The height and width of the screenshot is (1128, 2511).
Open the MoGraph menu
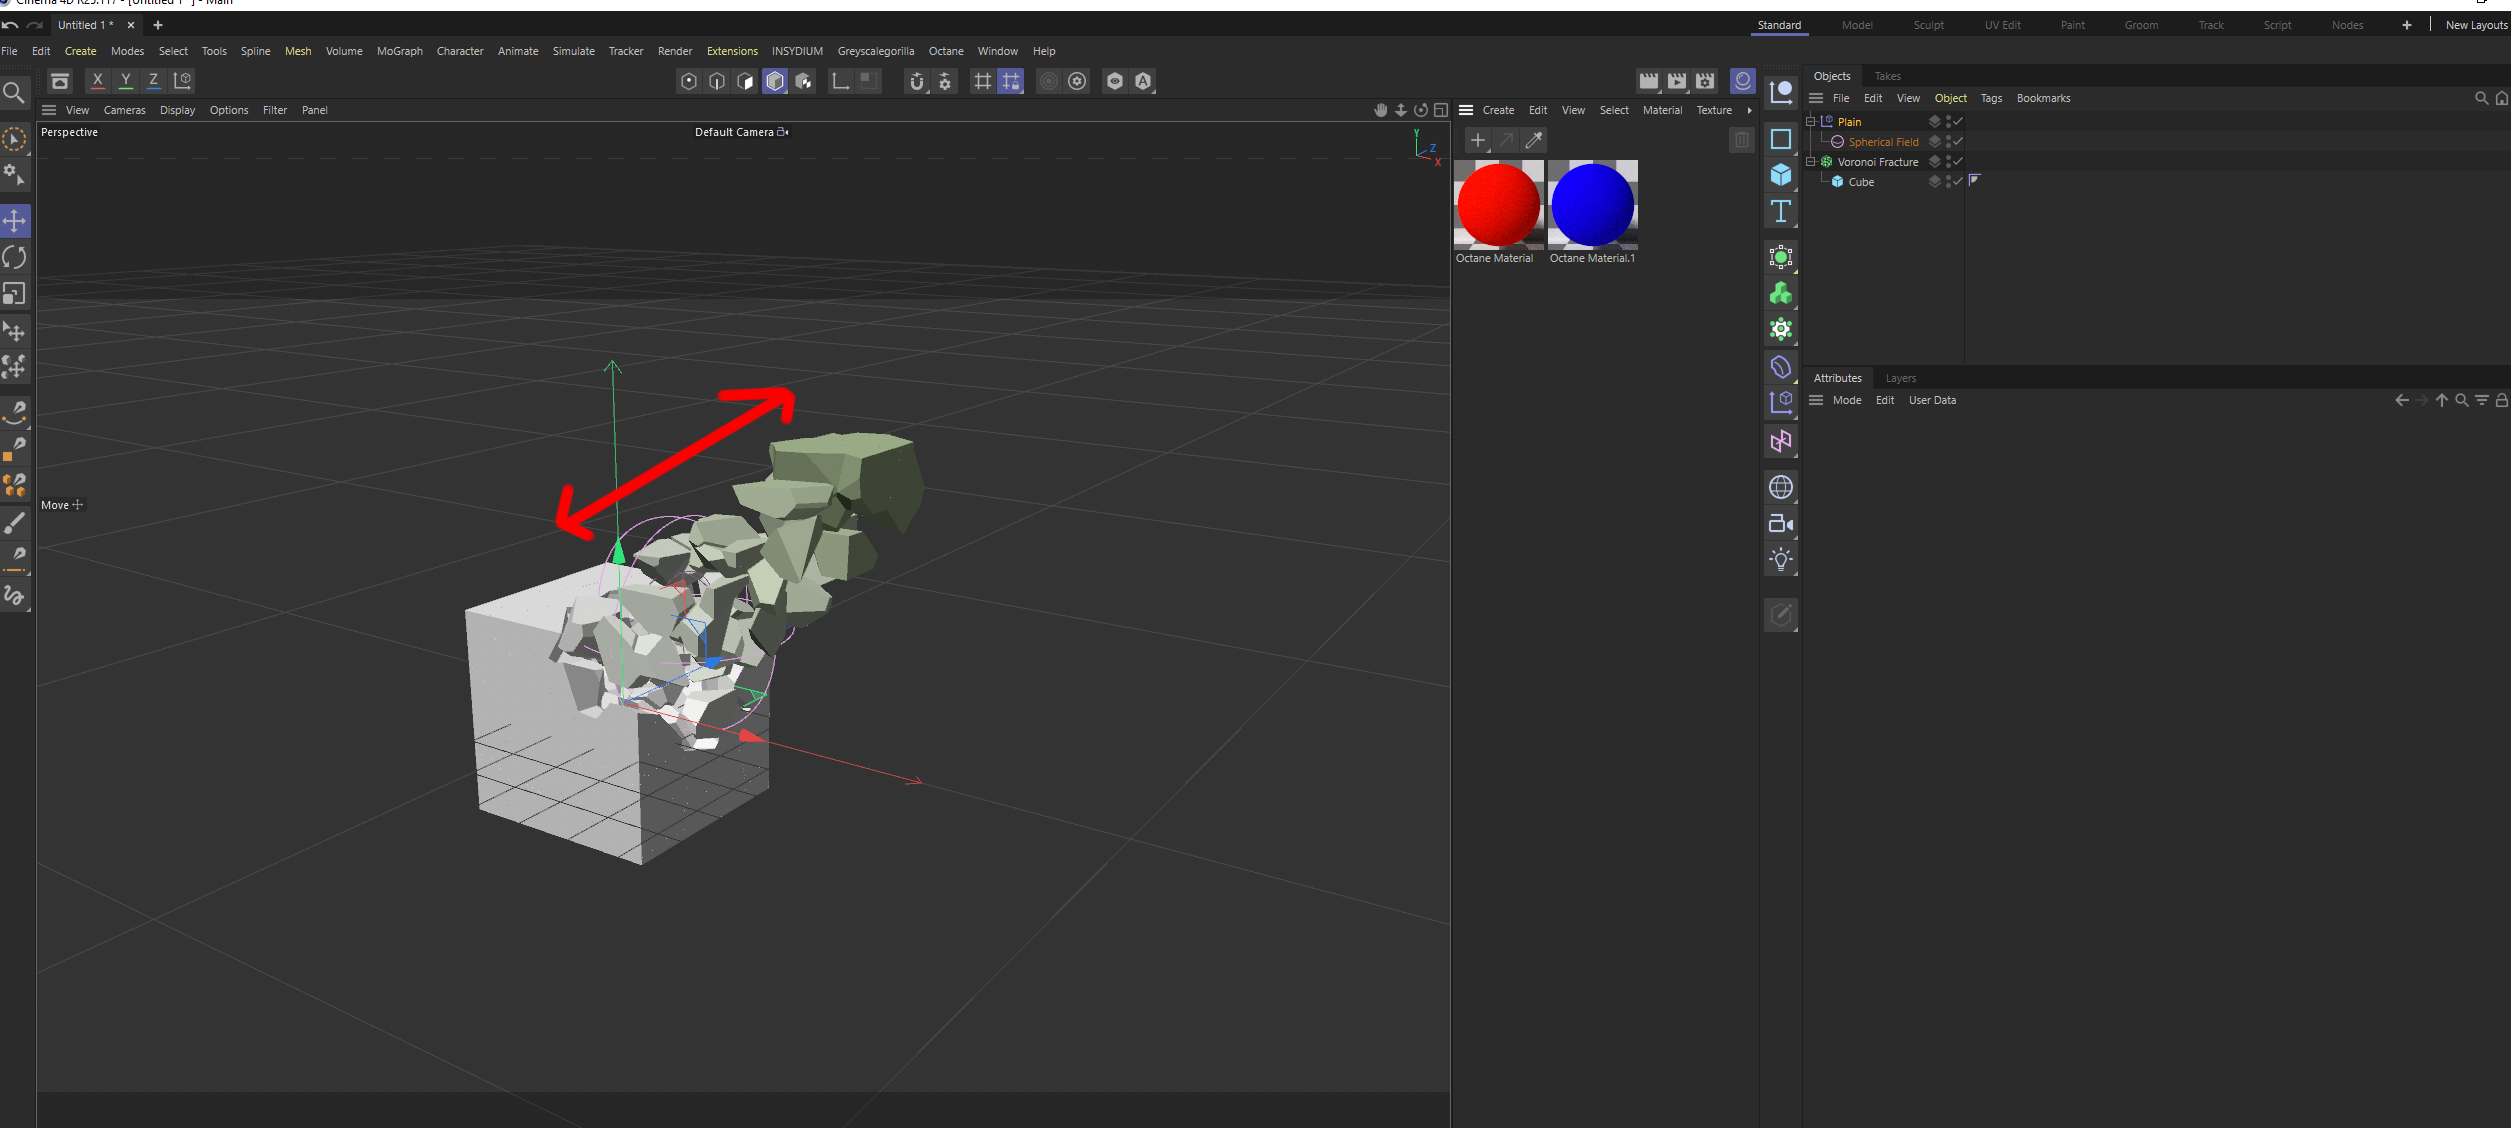(399, 51)
